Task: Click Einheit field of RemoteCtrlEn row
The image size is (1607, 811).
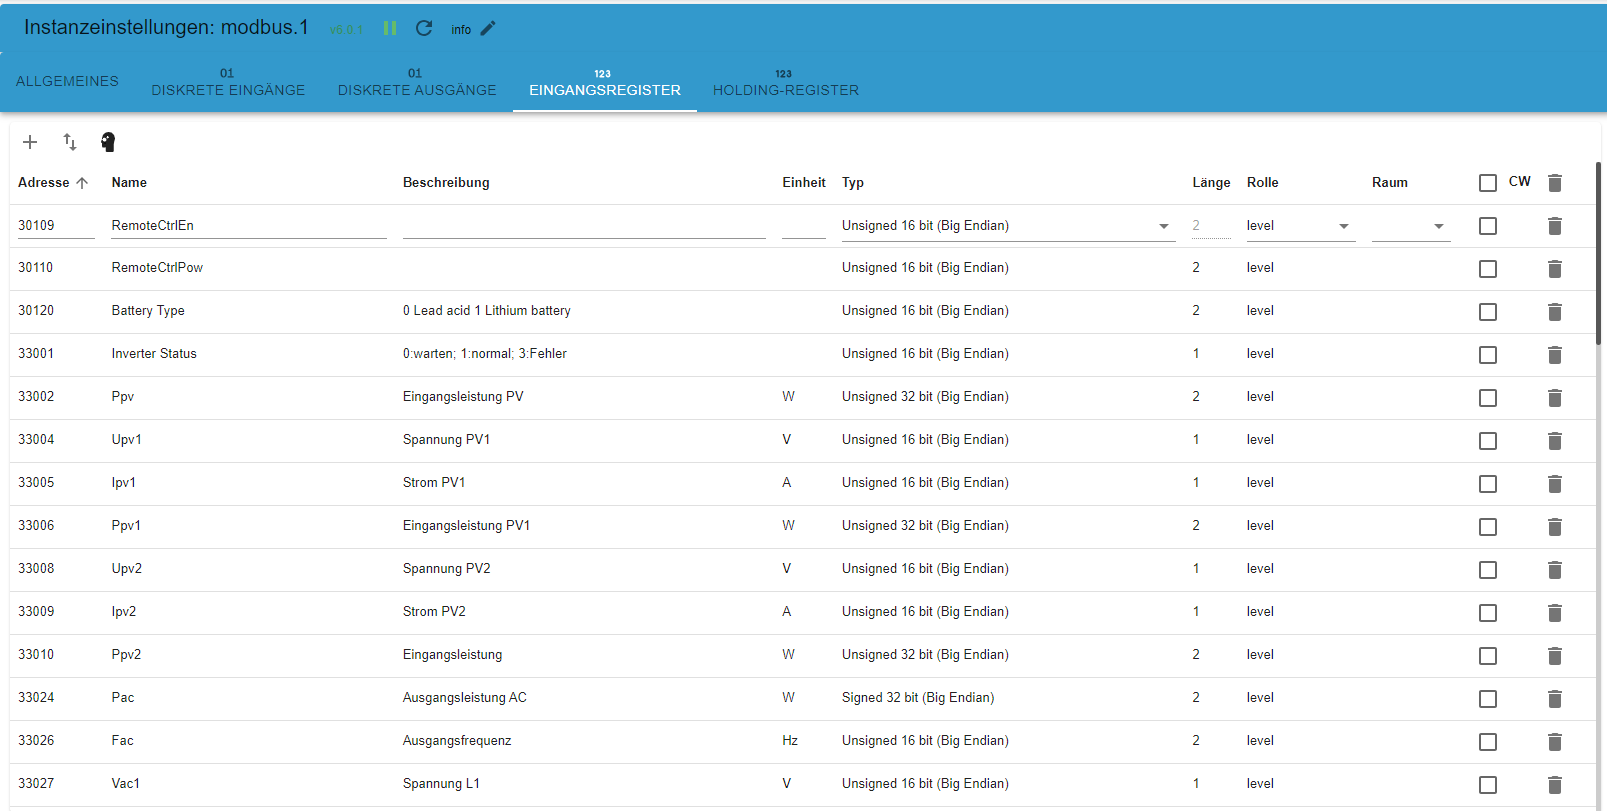Action: point(804,226)
